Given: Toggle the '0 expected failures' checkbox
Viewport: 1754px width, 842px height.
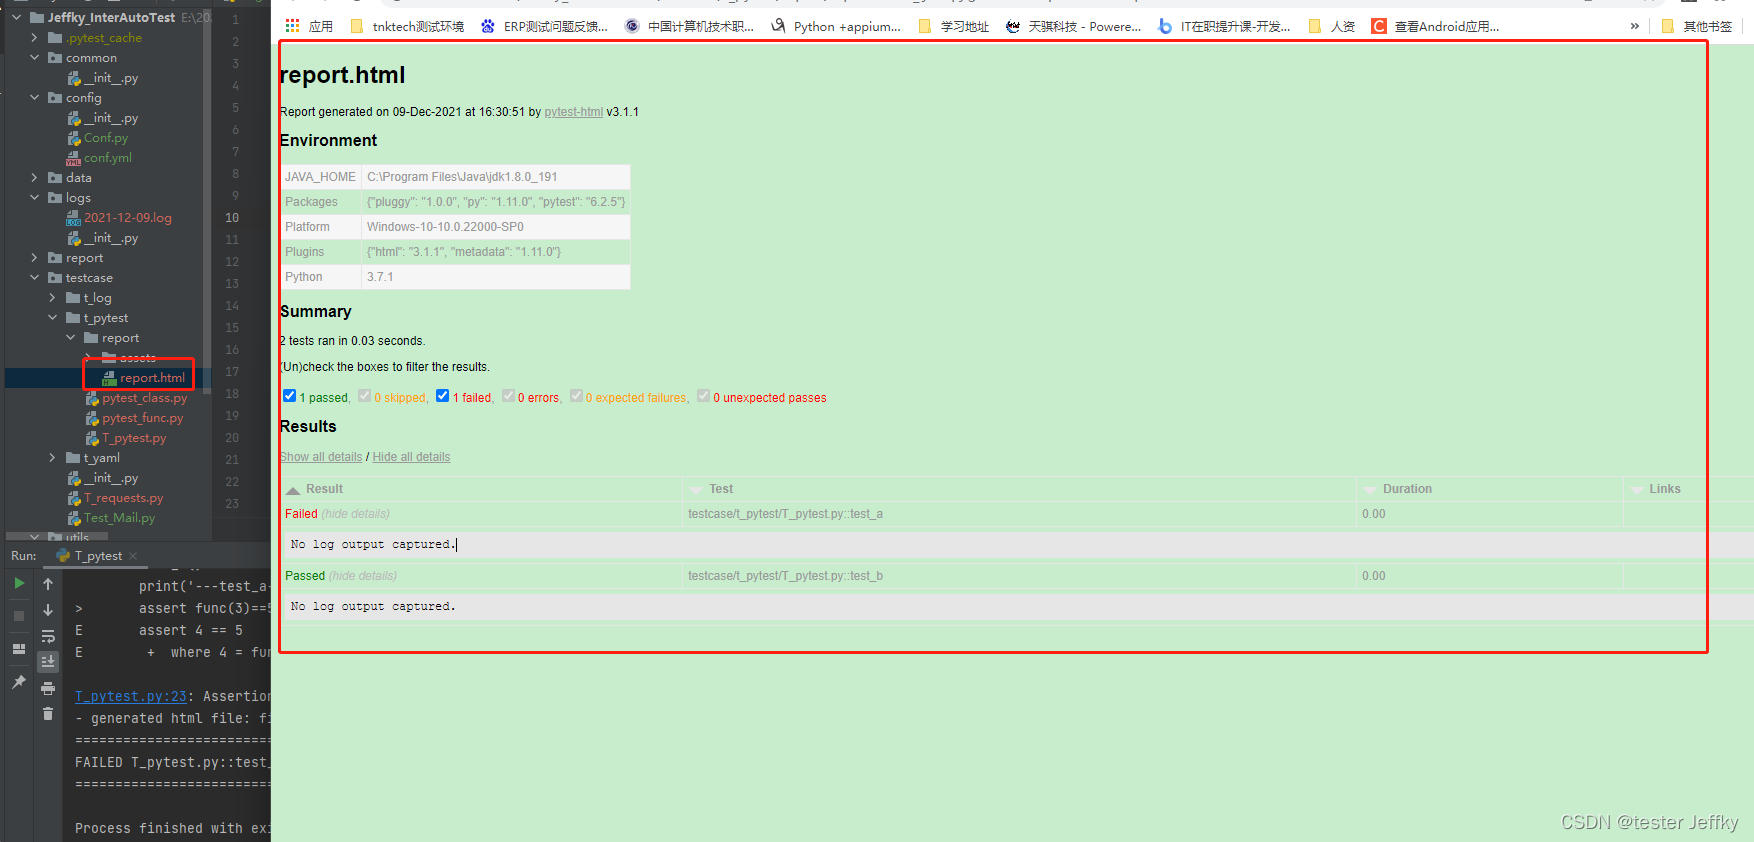Looking at the screenshot, I should [577, 396].
